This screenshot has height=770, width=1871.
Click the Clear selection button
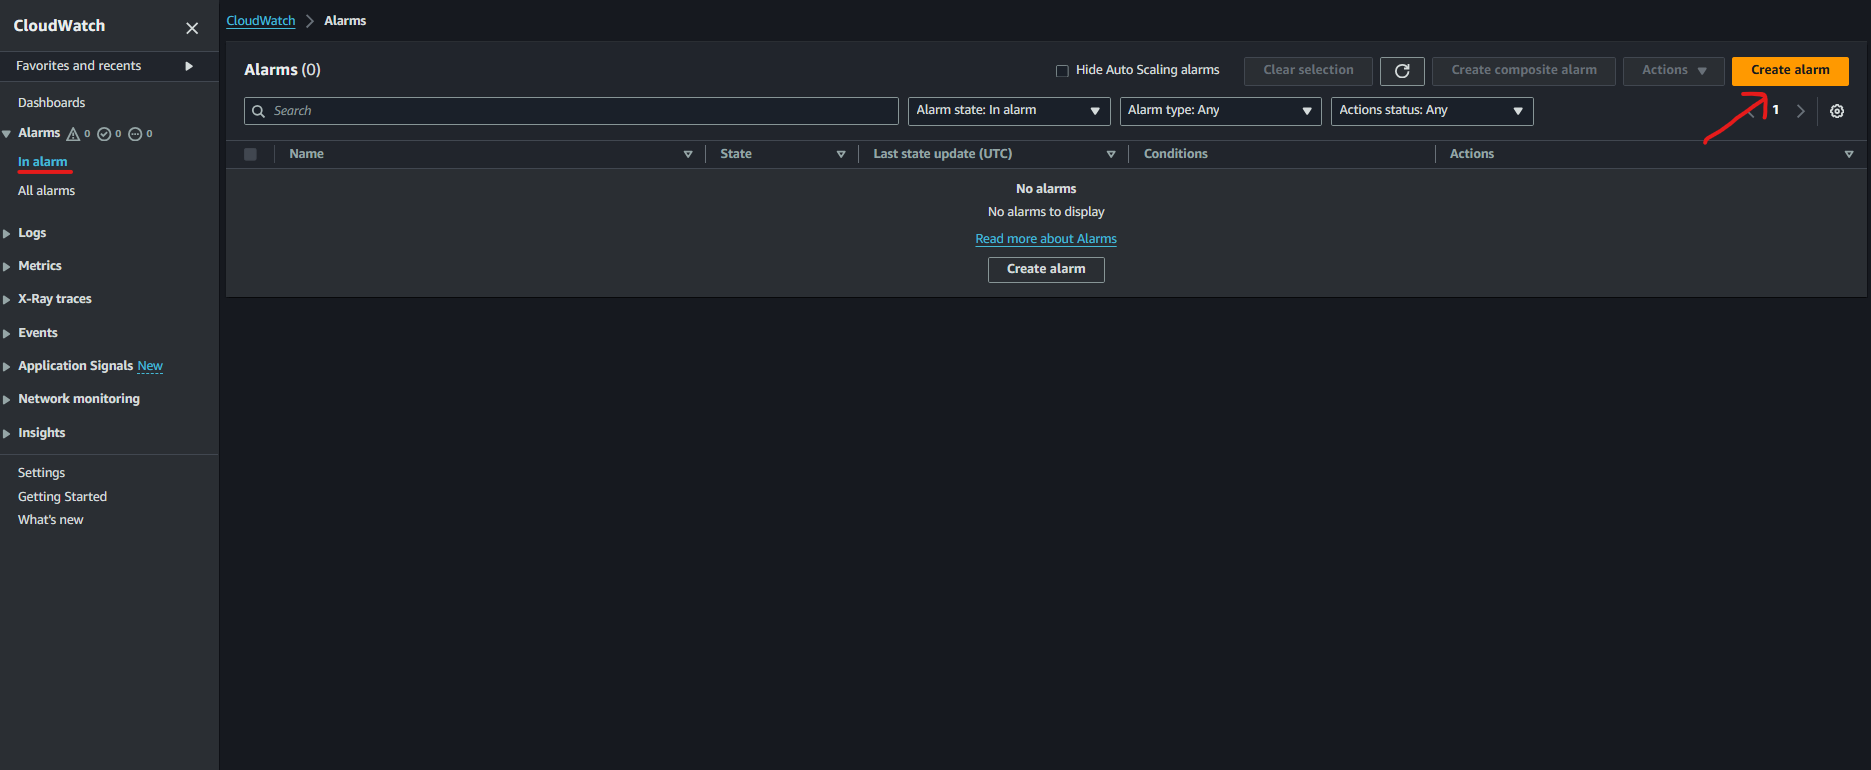tap(1308, 71)
